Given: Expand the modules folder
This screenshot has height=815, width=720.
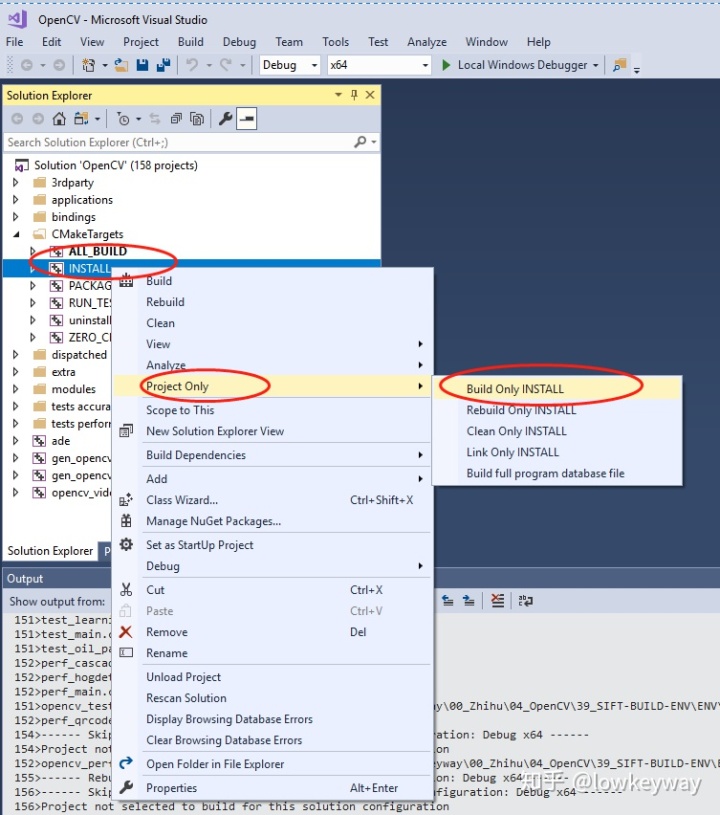Looking at the screenshot, I should 15,389.
